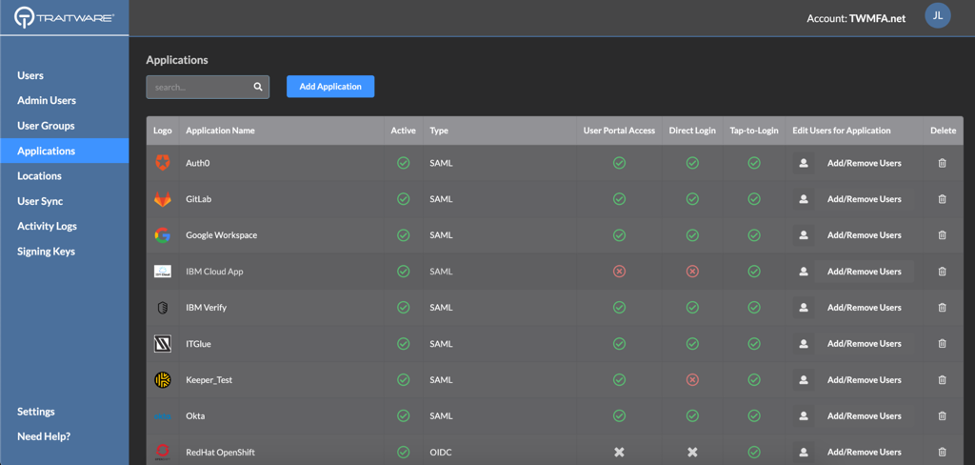The height and width of the screenshot is (466, 977).
Task: Open User Groups section
Action: point(46,126)
